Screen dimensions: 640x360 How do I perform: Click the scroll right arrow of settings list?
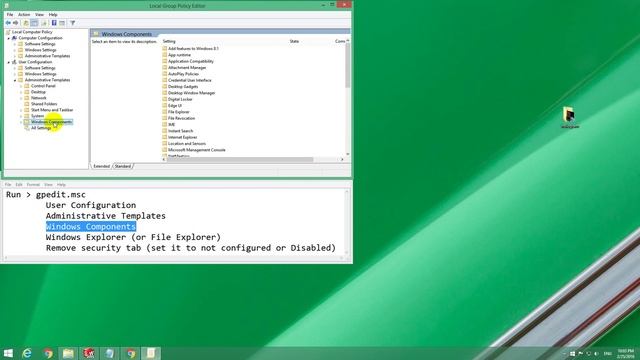point(342,160)
